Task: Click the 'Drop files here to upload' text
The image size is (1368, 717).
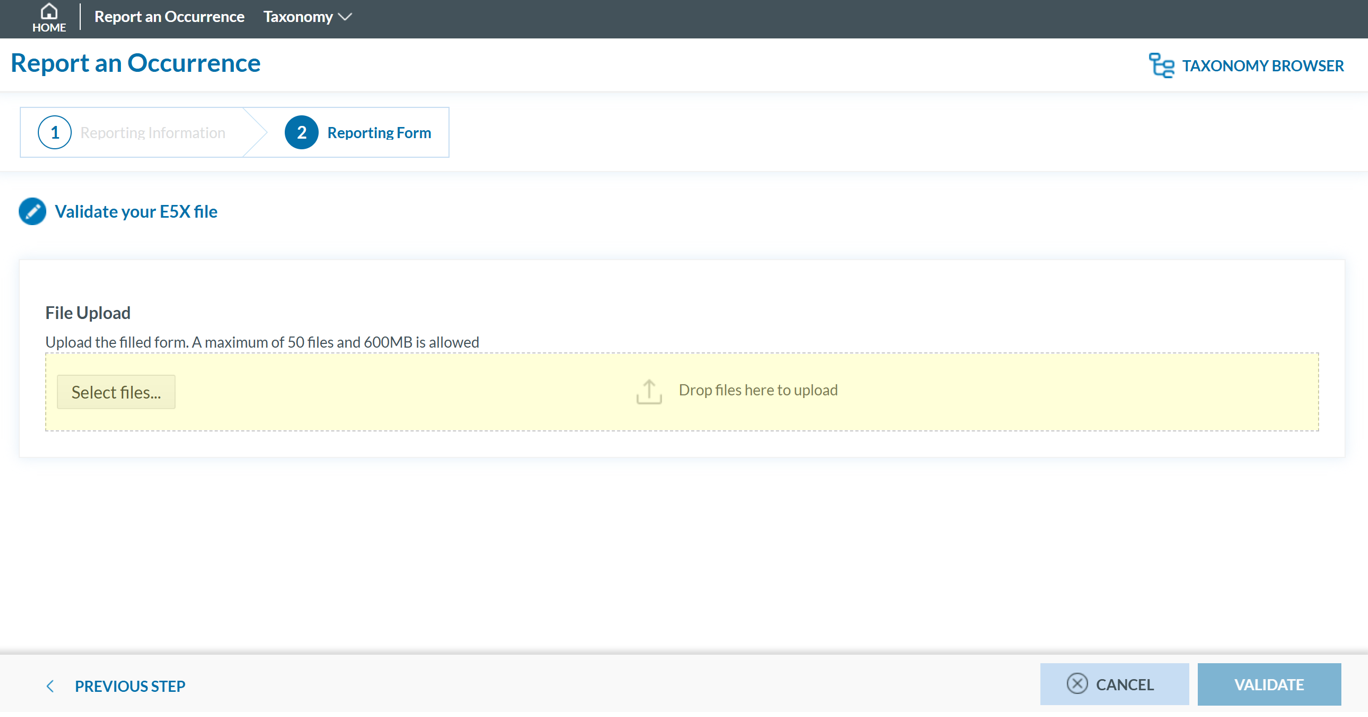Action: tap(758, 390)
